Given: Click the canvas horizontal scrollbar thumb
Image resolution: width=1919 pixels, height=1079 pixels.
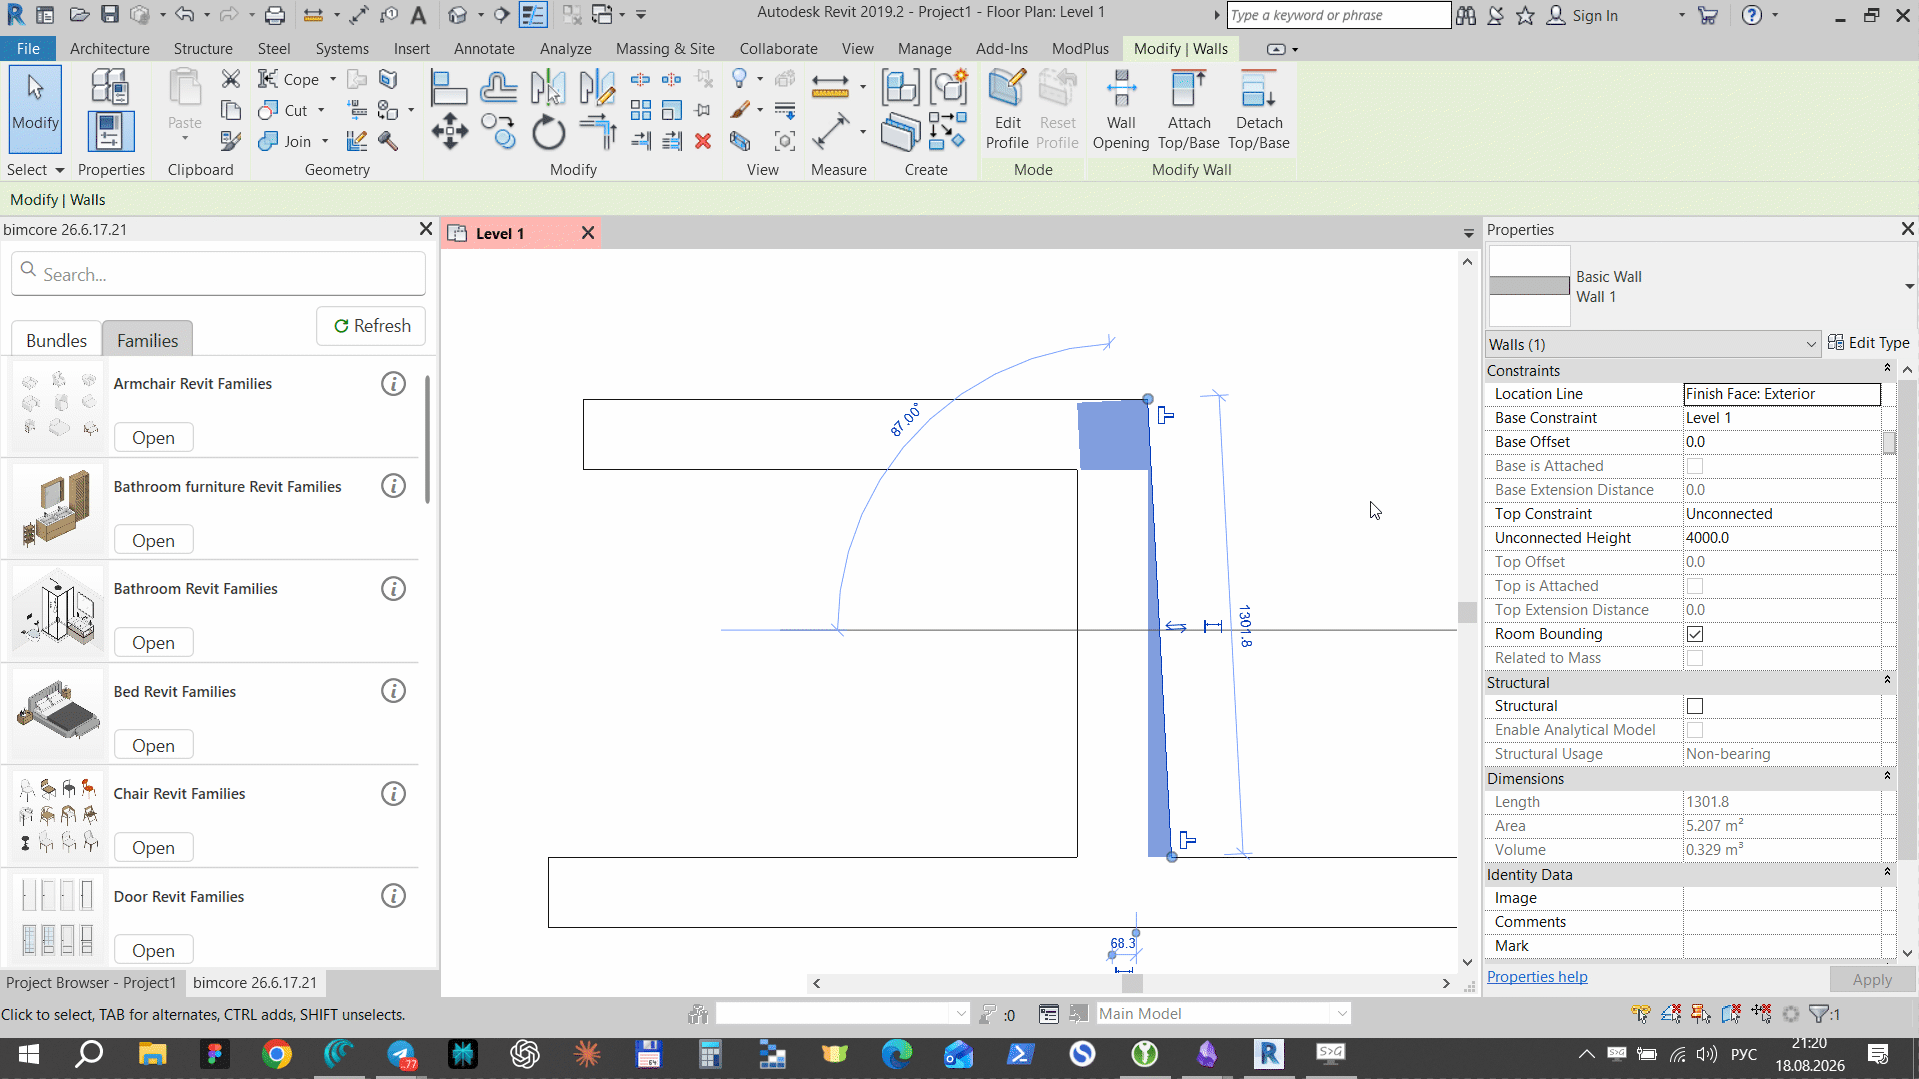Looking at the screenshot, I should pyautogui.click(x=1132, y=983).
